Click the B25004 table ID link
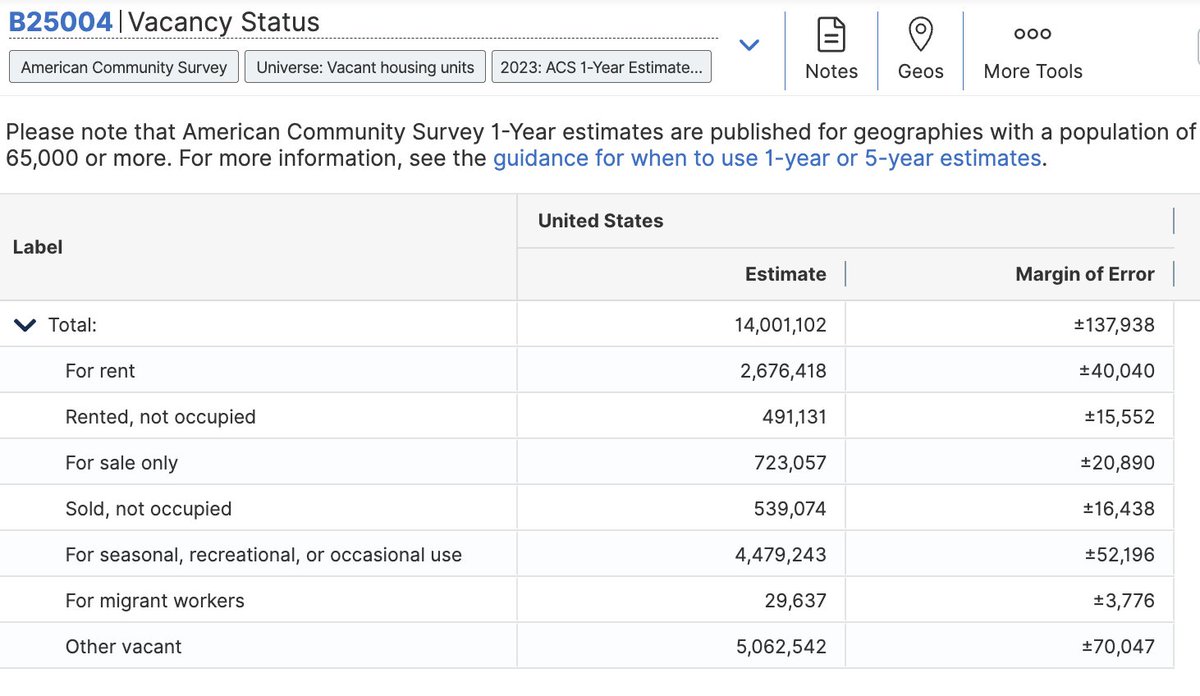Screen dimensions: 1200x696 (x=60, y=22)
